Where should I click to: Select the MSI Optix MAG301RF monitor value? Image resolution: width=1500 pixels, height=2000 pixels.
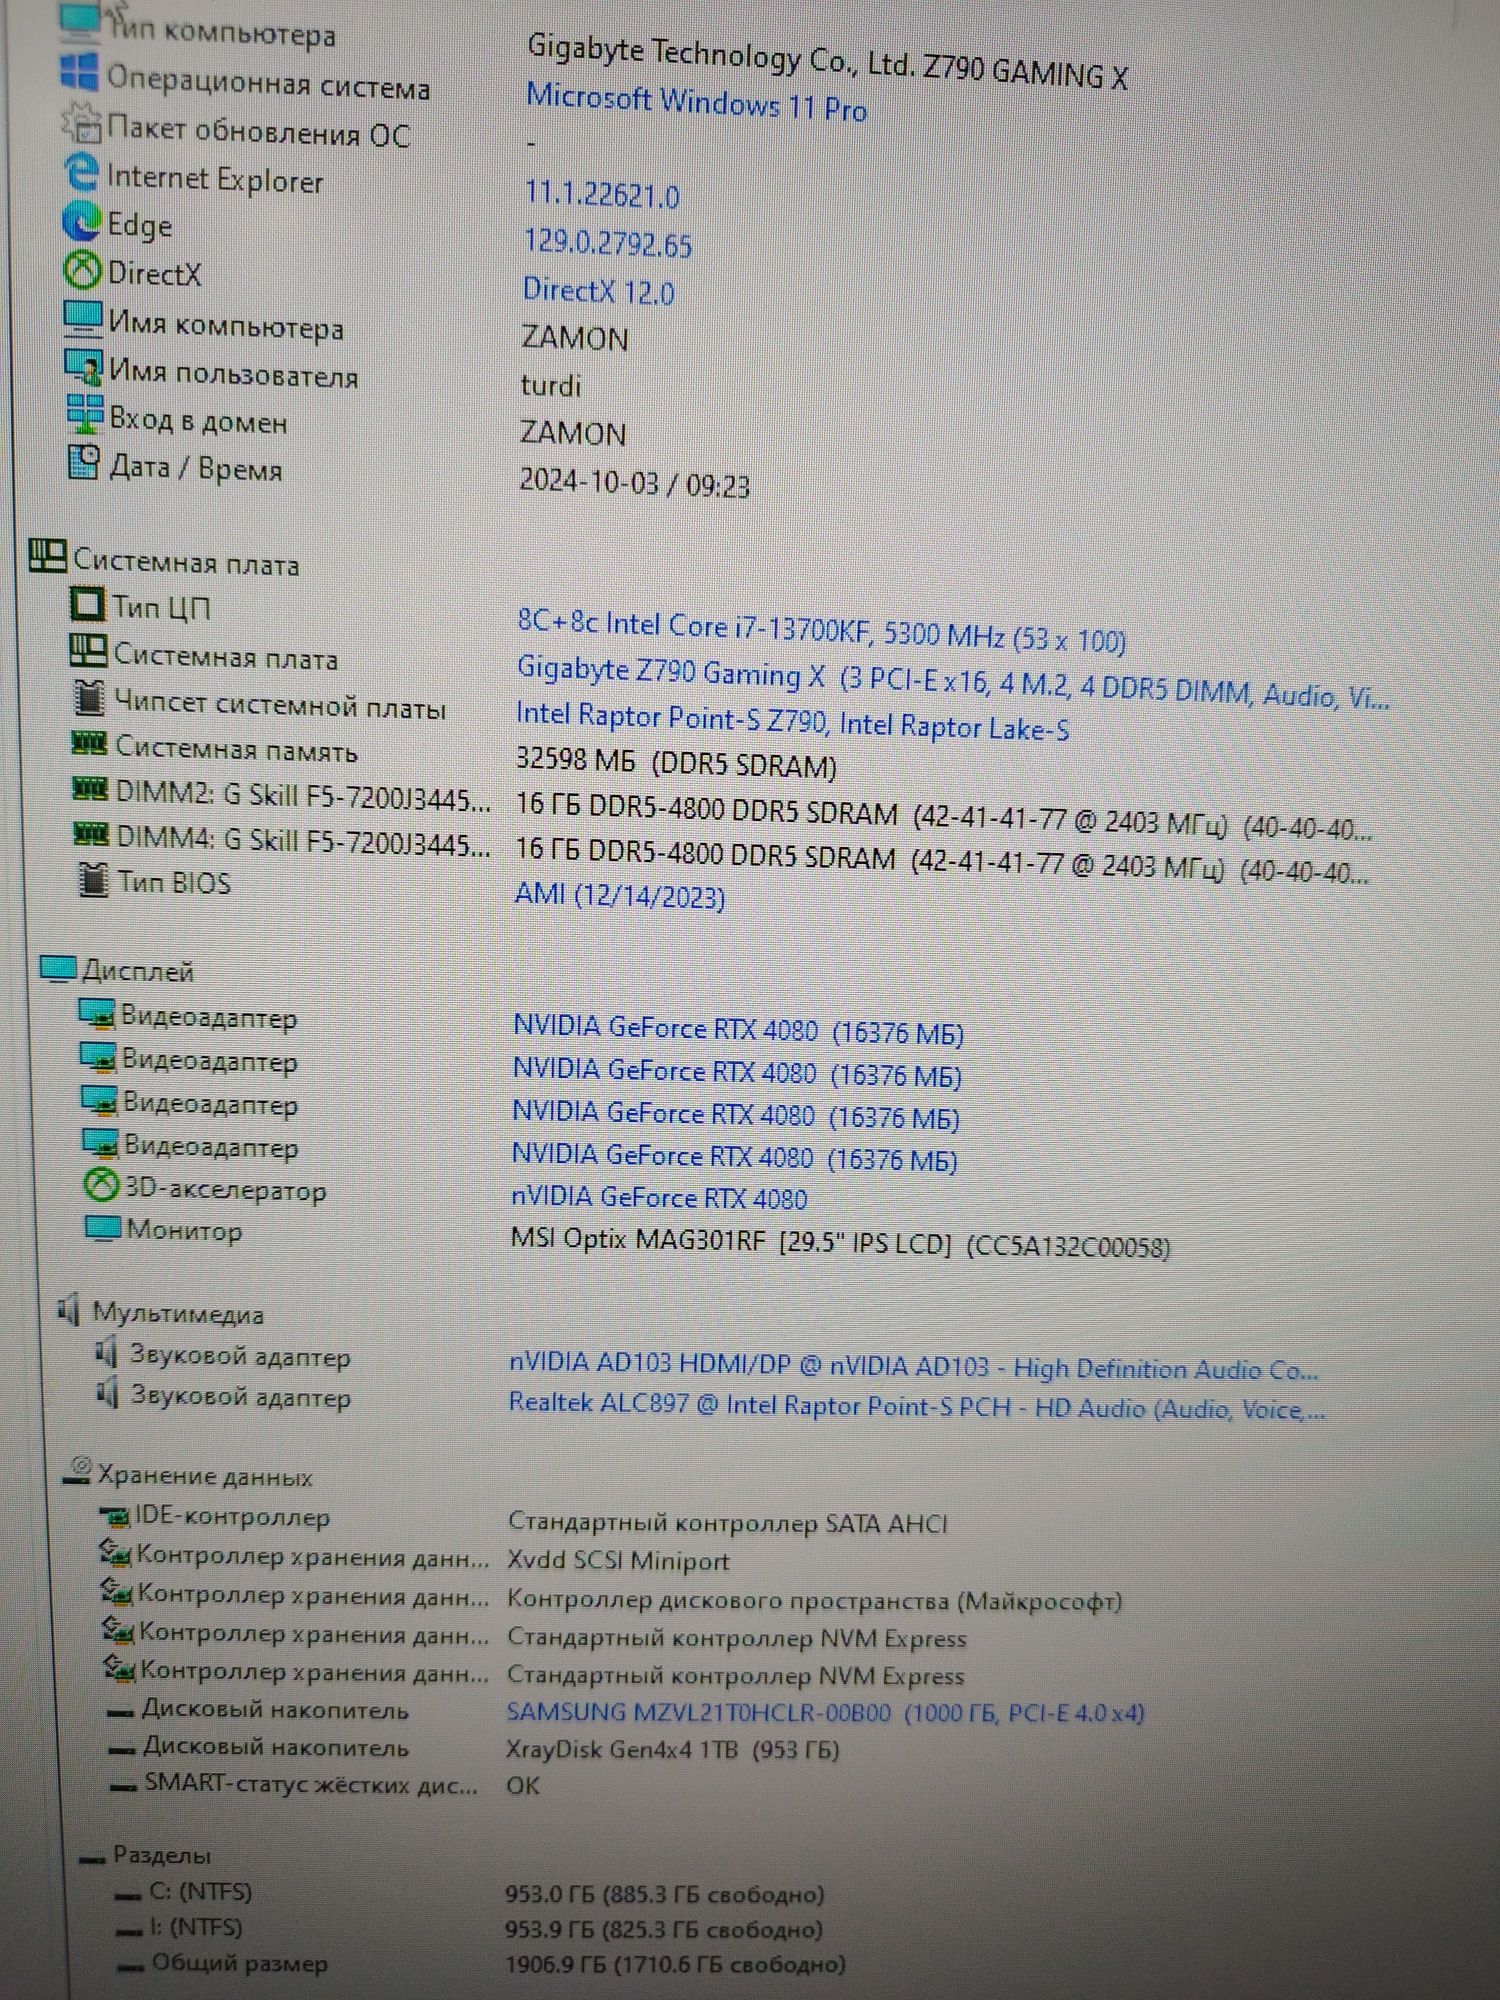click(x=840, y=1242)
